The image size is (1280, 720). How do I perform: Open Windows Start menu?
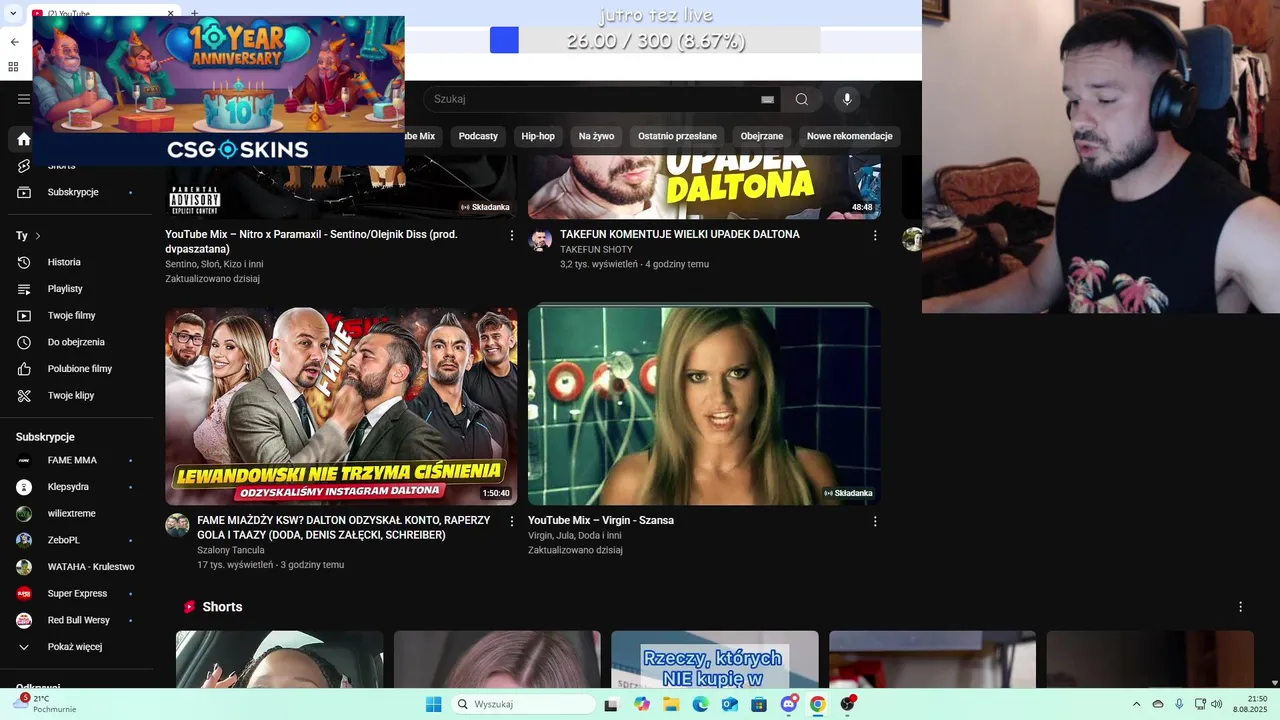(x=433, y=704)
